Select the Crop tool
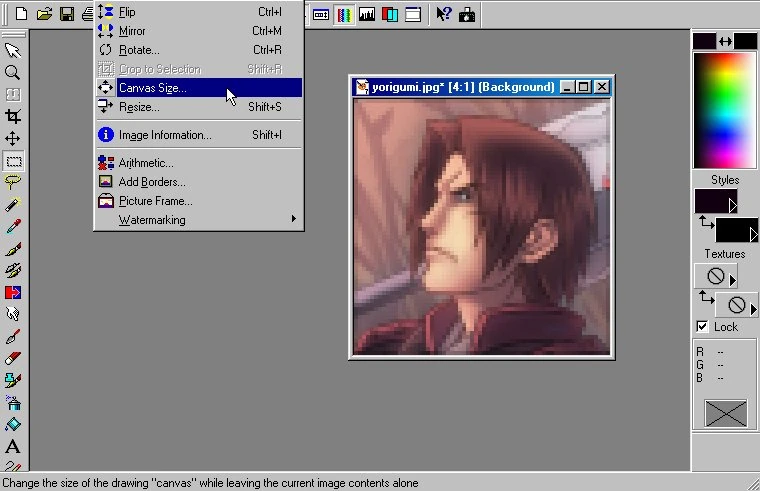Screen dimensions: 760x491 13,116
